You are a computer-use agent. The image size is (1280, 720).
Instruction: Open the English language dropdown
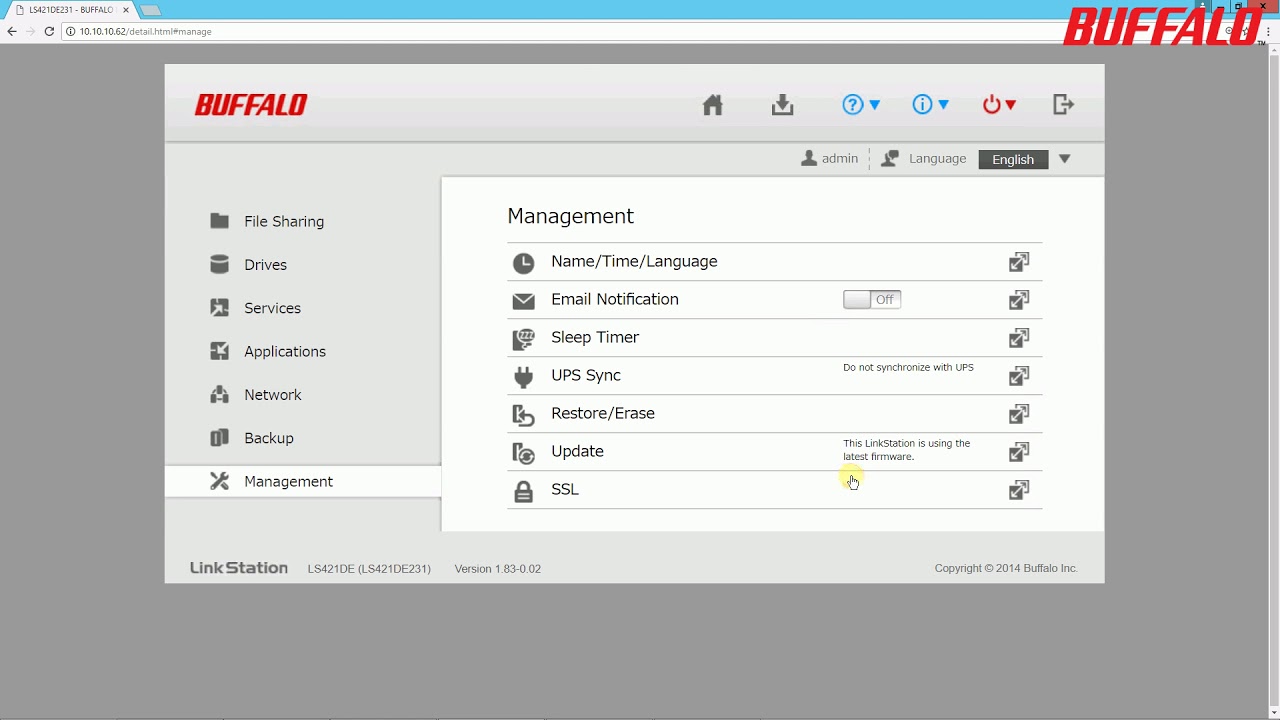[x=1025, y=159]
